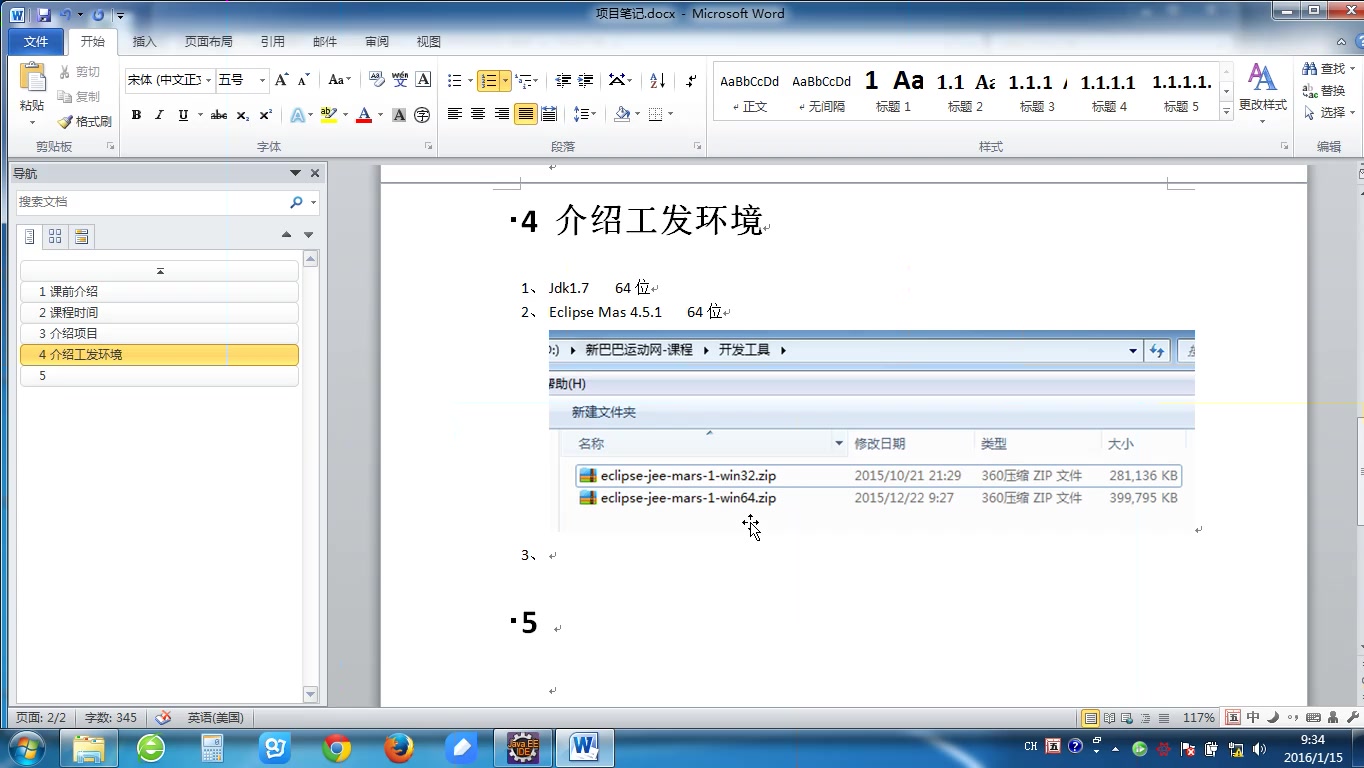Screen dimensions: 1364x768
Task: Select the Format Painter tool
Action: coord(83,121)
